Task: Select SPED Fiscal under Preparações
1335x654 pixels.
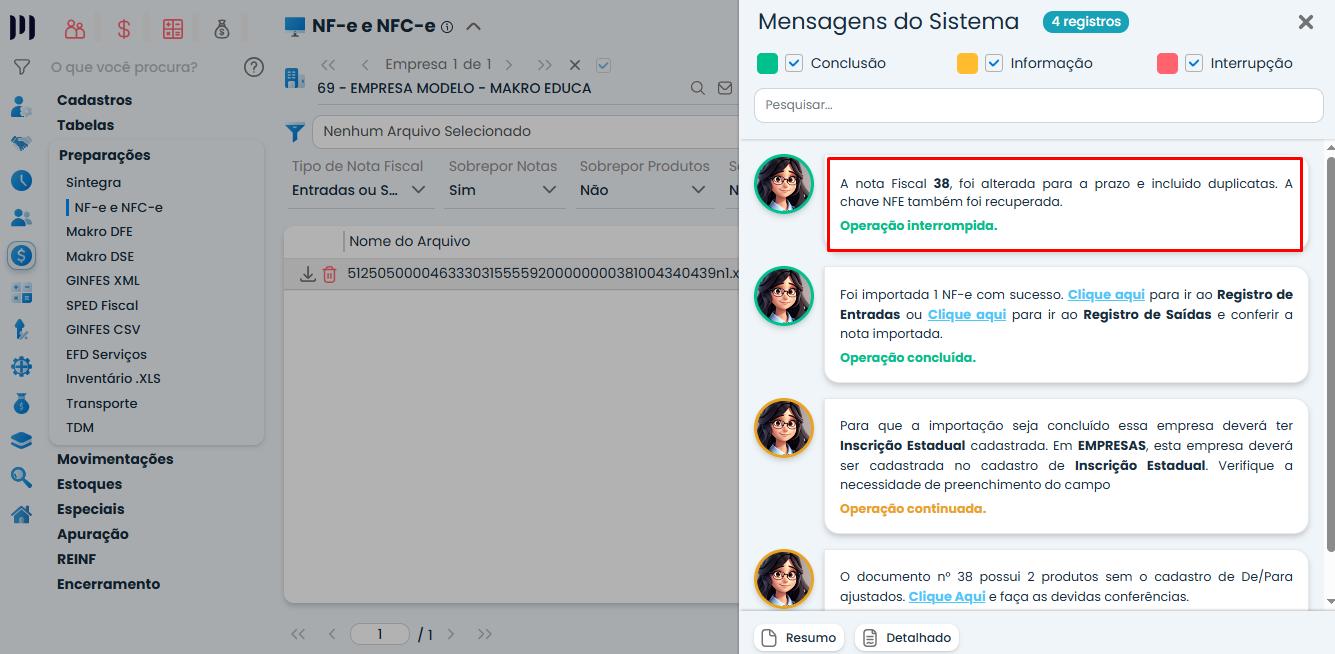Action: pyautogui.click(x=102, y=305)
